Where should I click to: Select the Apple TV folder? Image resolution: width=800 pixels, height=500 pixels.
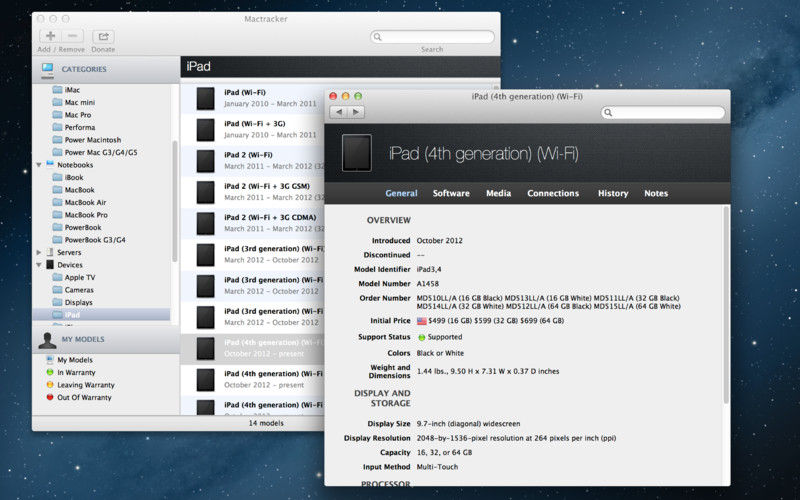[x=74, y=278]
